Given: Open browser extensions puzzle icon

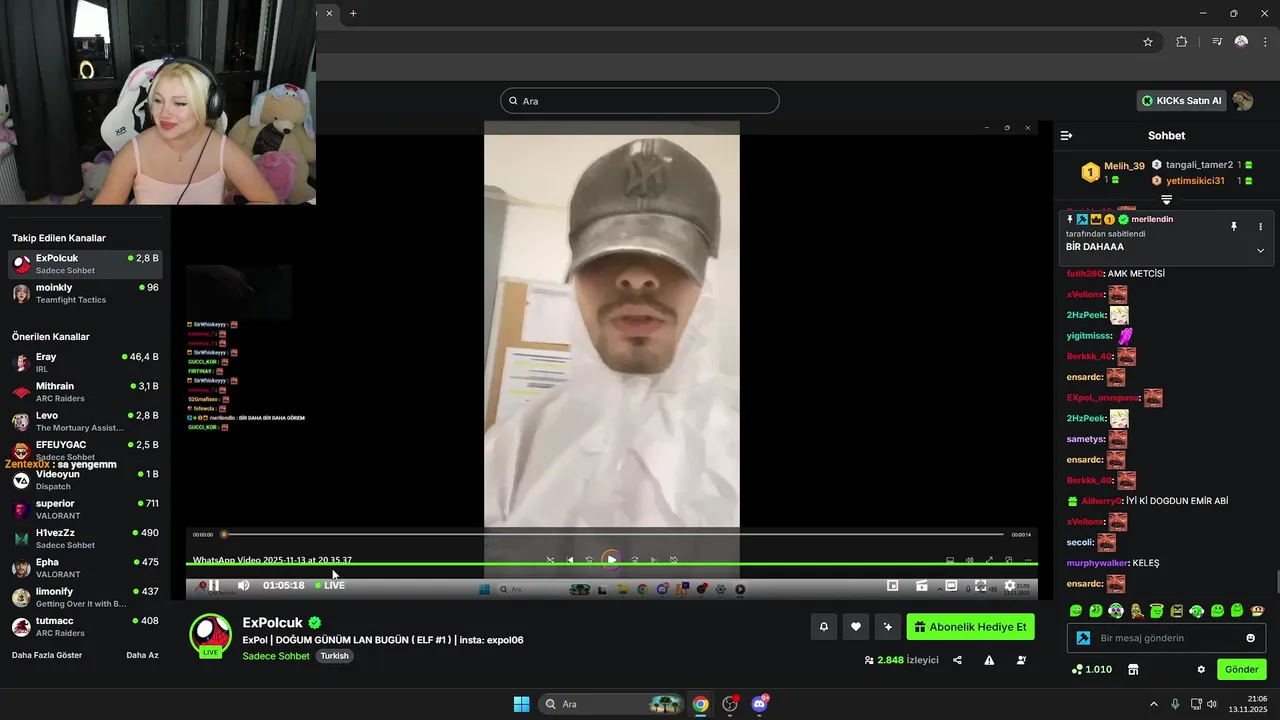Looking at the screenshot, I should 1182,42.
